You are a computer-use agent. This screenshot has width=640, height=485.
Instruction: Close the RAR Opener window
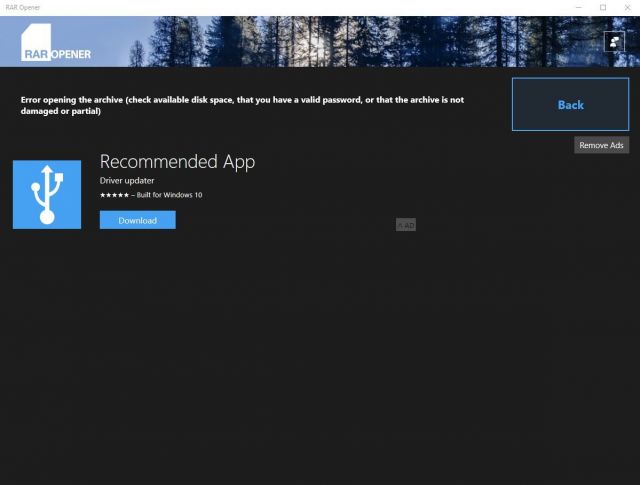tap(628, 7)
